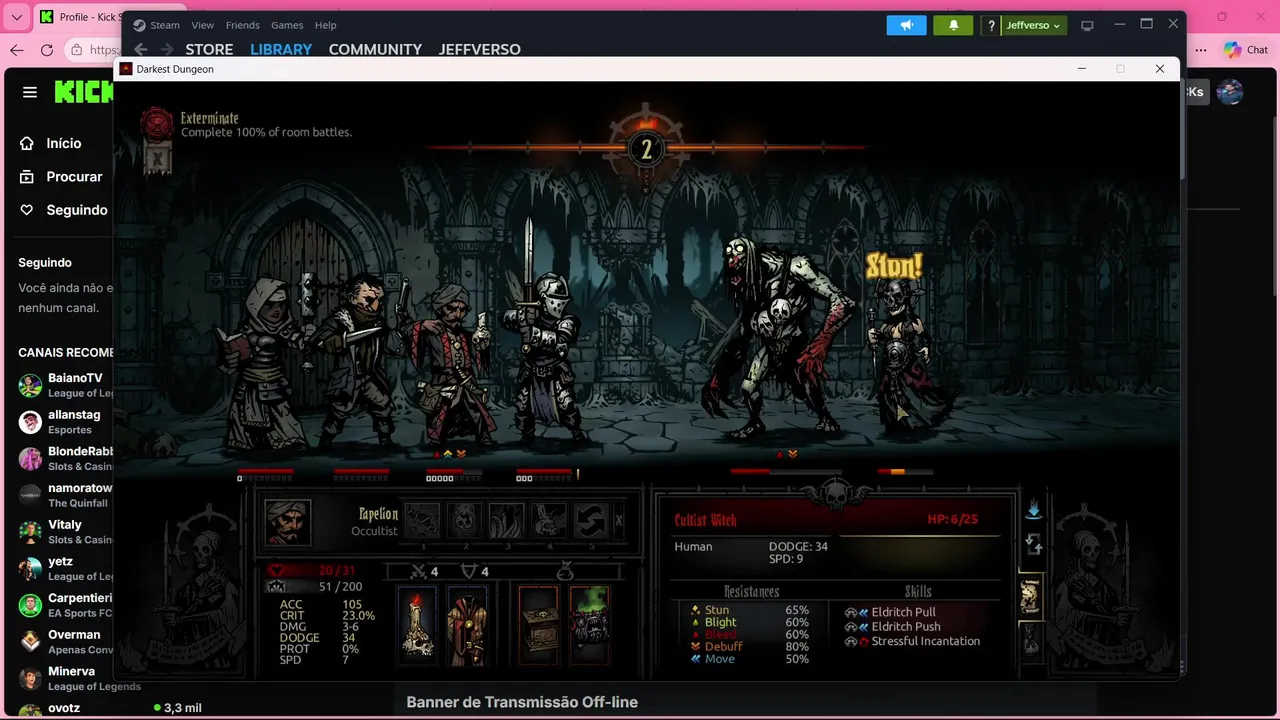Click the browser back arrow
Viewport: 1280px width, 720px height.
tap(16, 50)
